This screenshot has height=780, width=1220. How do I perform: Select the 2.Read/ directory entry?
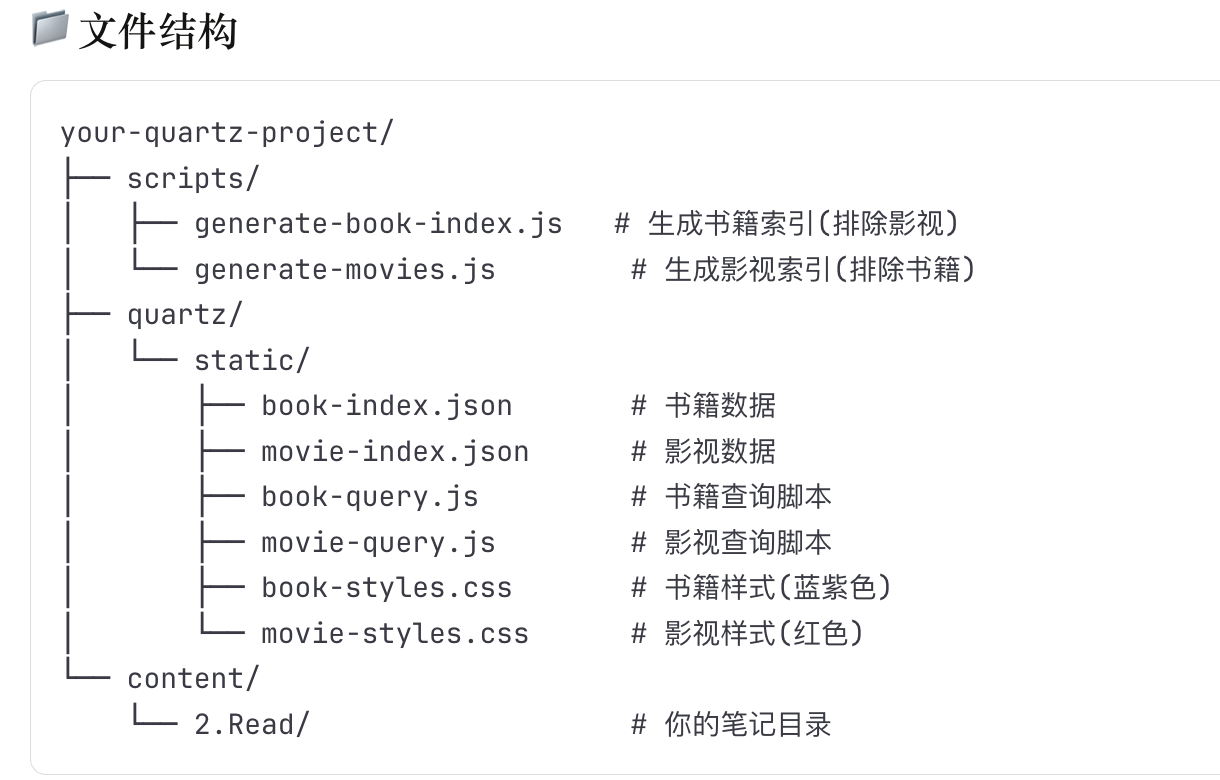pos(251,725)
